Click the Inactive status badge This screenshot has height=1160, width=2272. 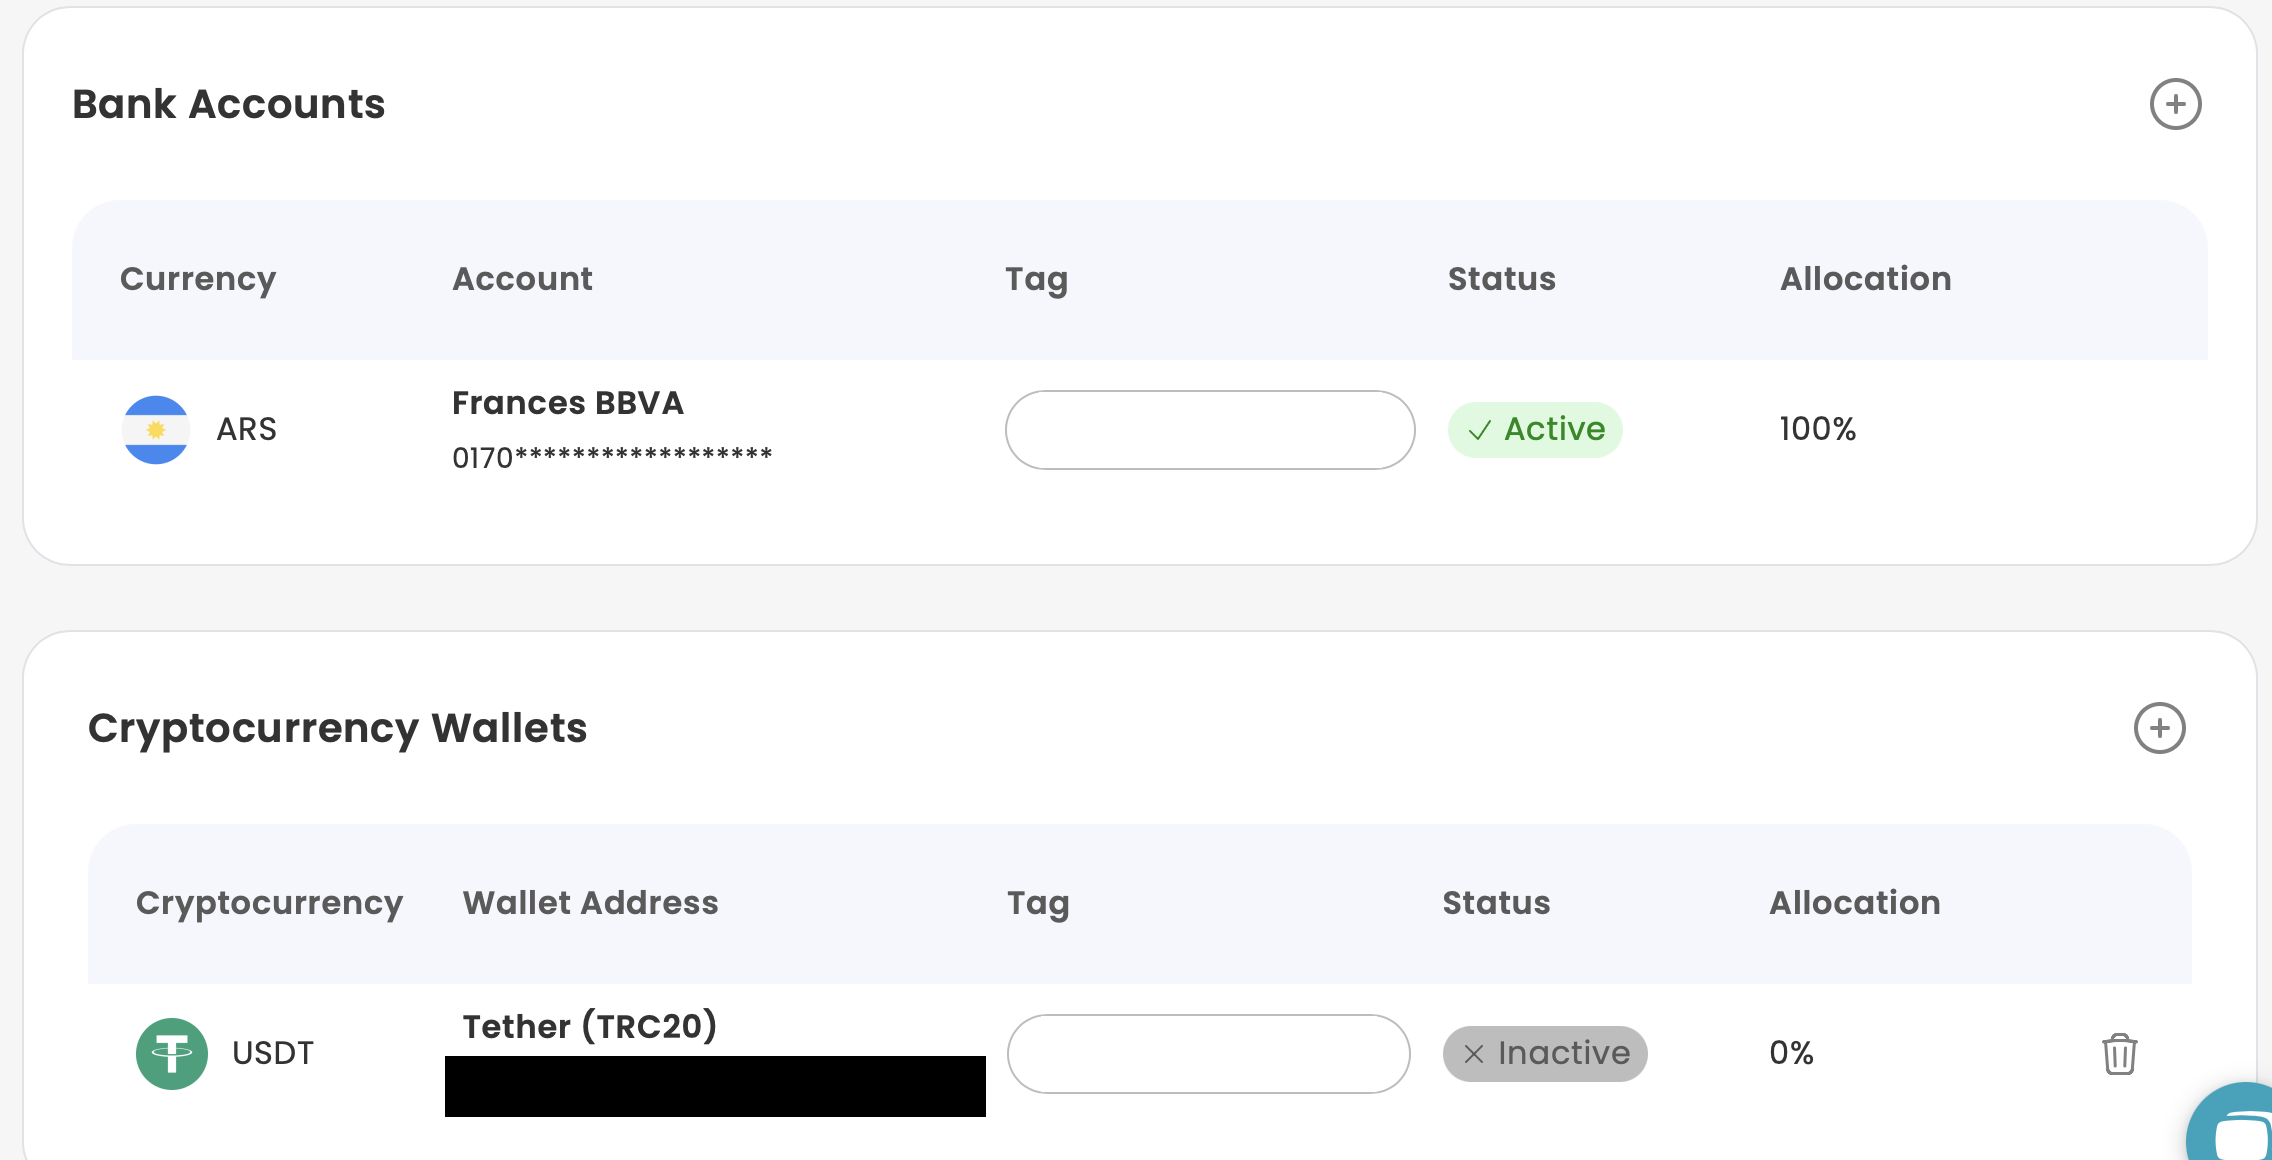[1545, 1054]
